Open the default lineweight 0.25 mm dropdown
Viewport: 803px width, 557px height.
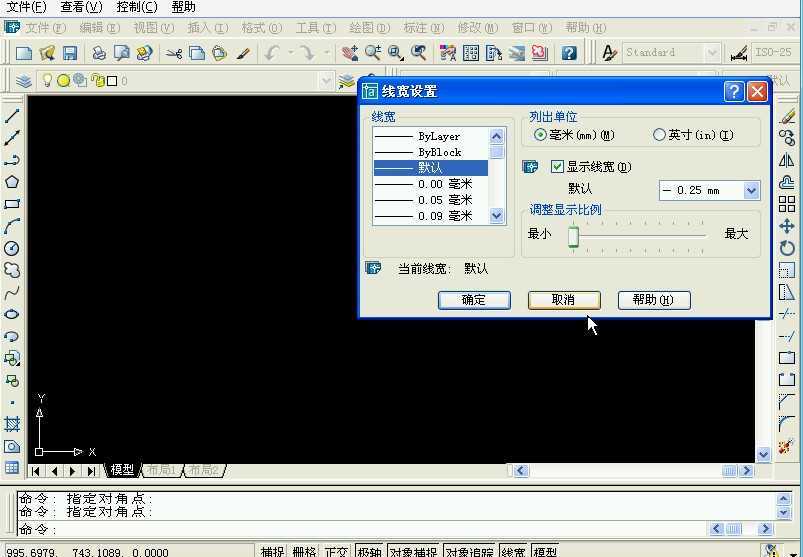click(x=751, y=190)
